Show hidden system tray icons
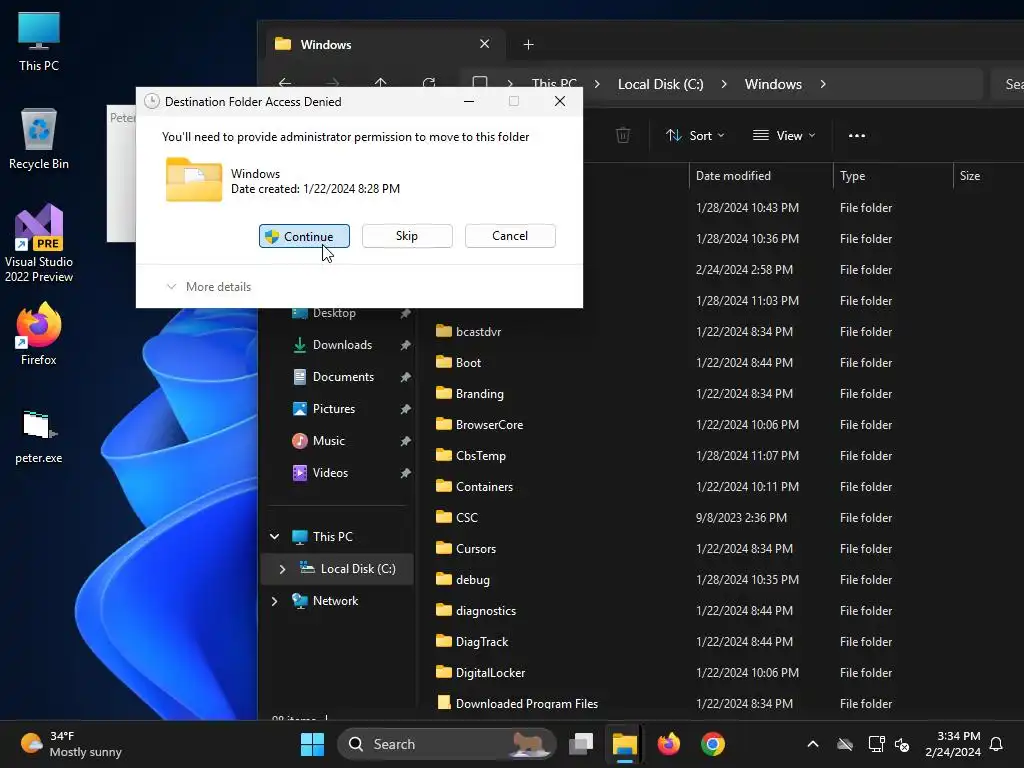This screenshot has height=768, width=1024. (812, 744)
